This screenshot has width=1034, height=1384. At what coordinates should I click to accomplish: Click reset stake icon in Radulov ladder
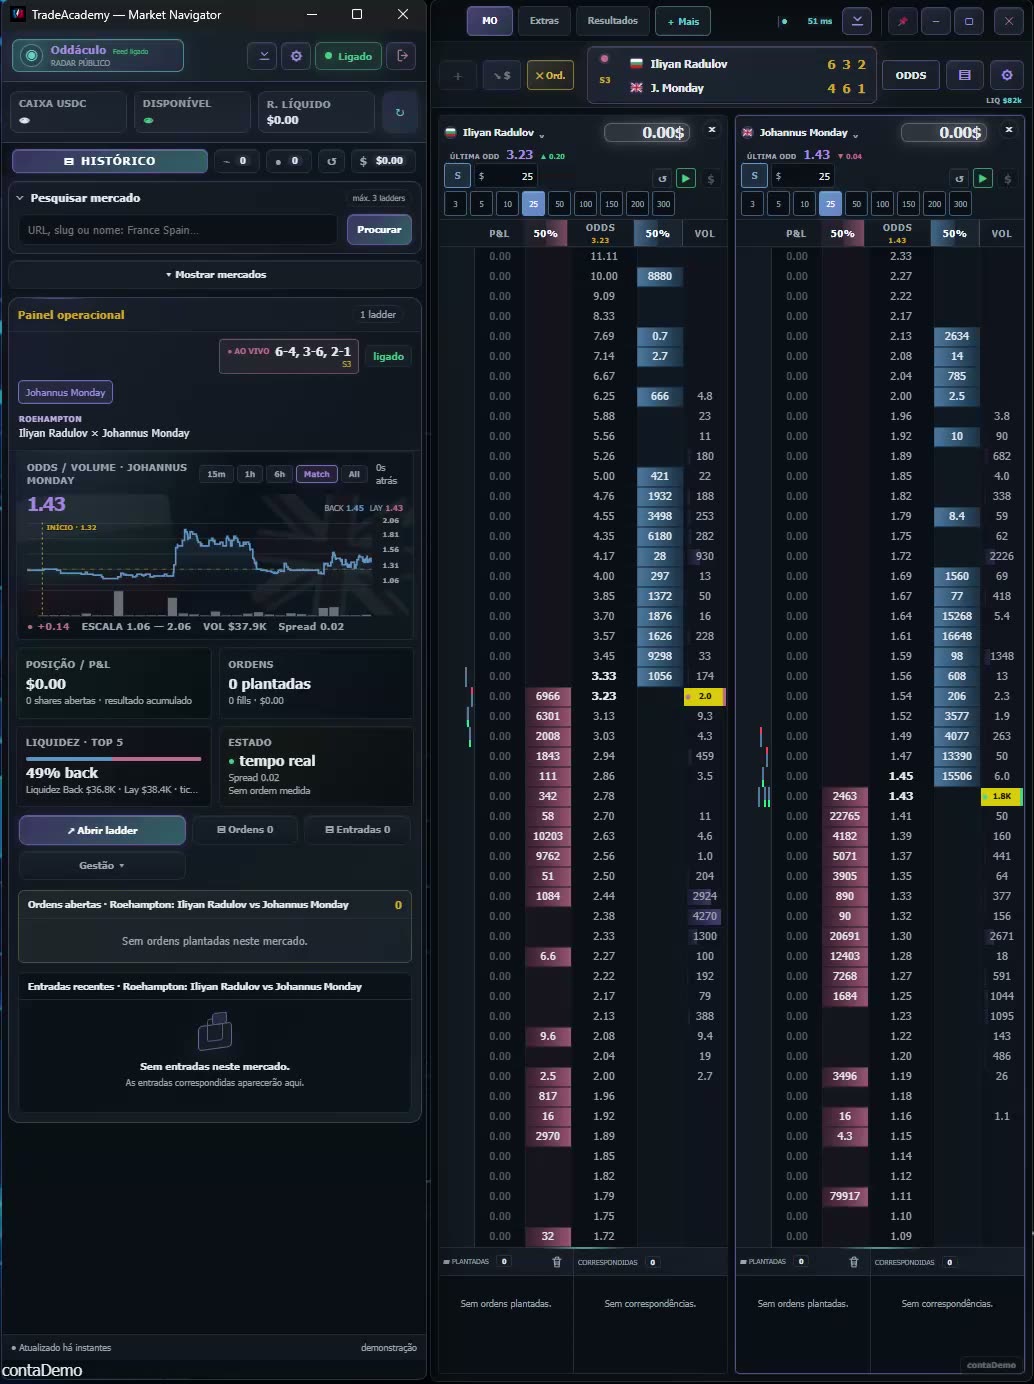click(662, 179)
